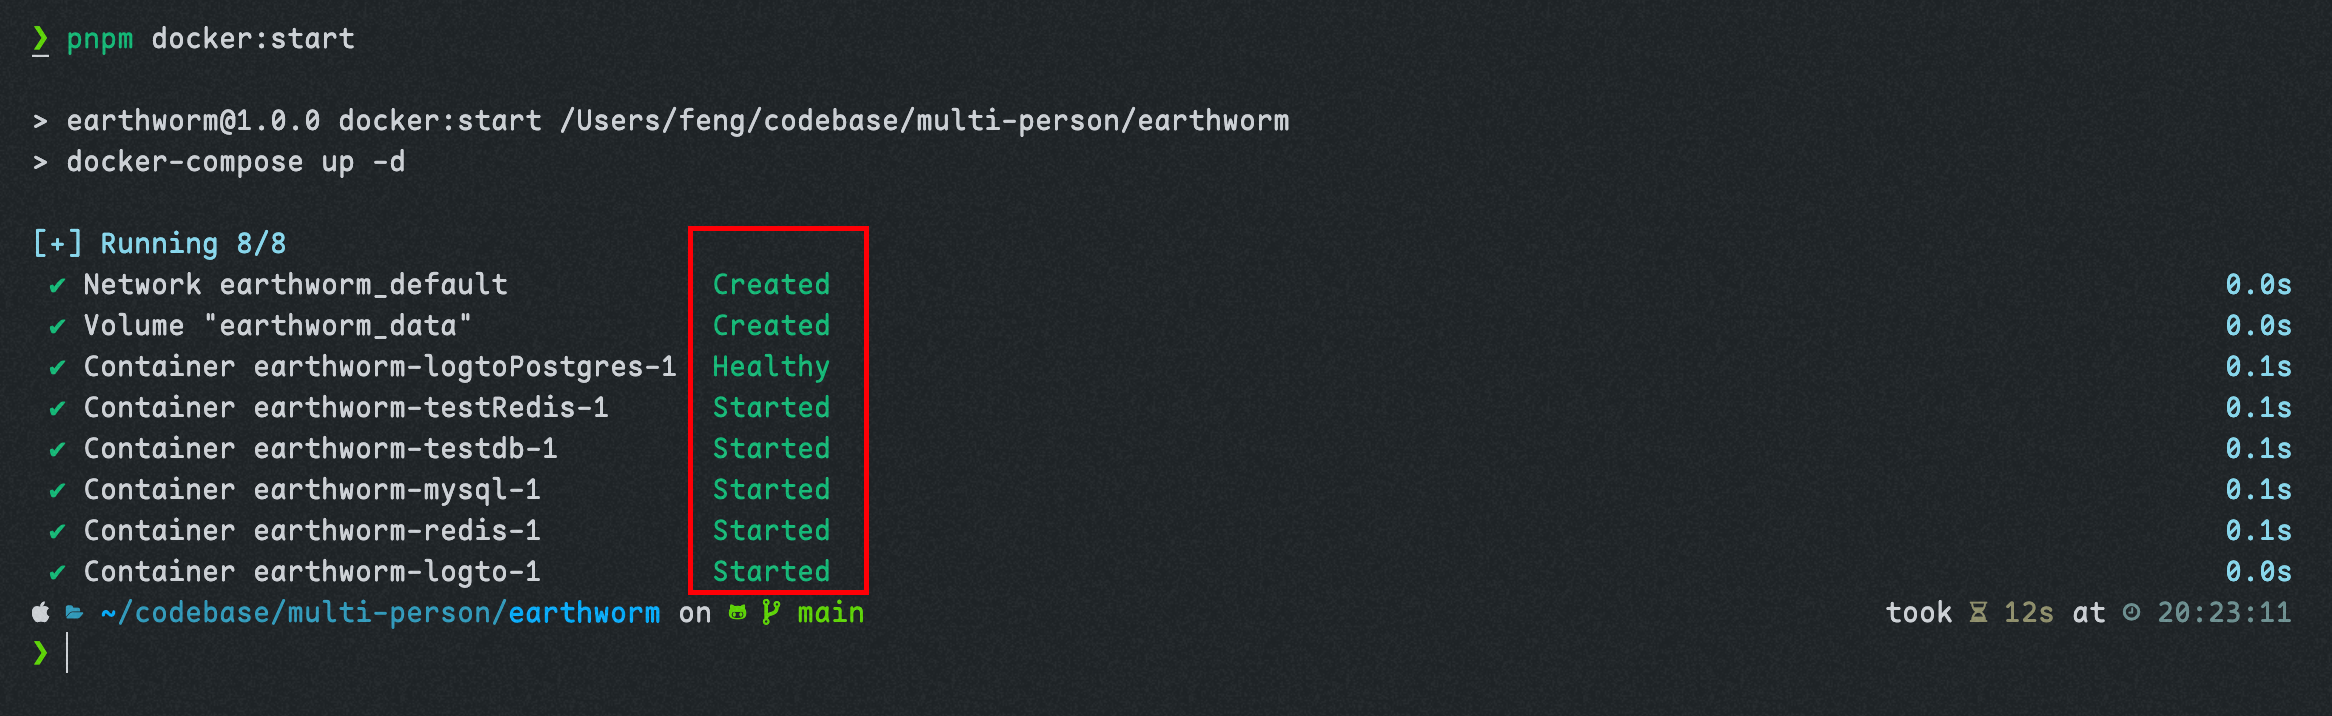Click the ~/codebase/multi-person/earthworm path

[380, 612]
